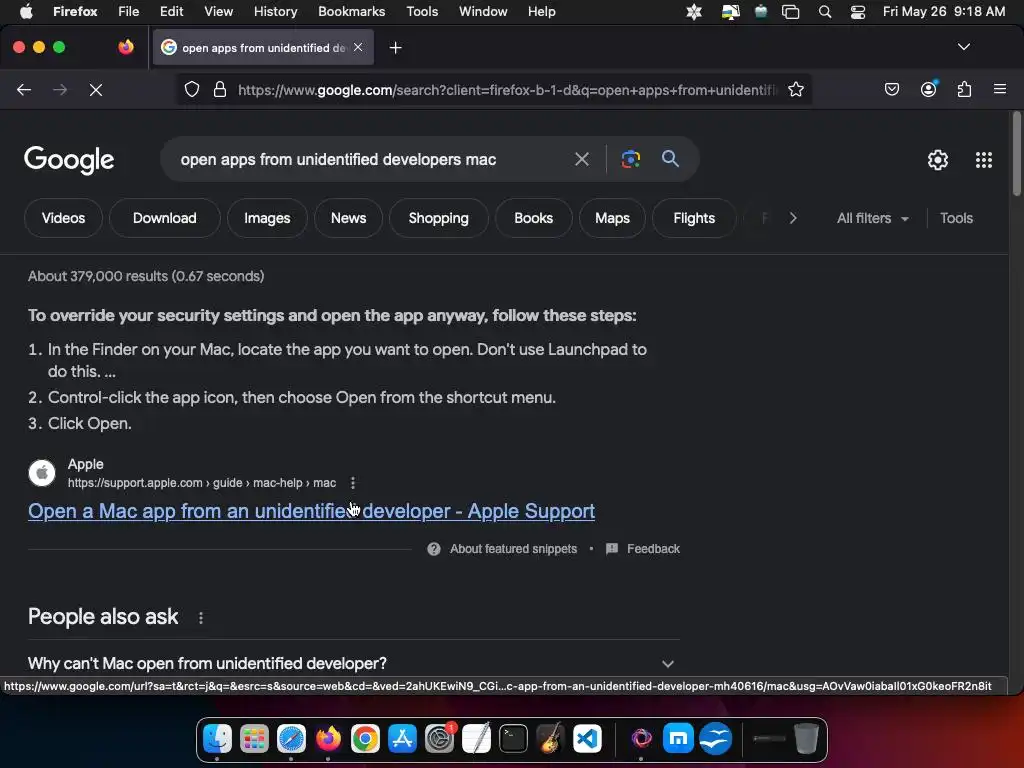Open the Apple menu
The width and height of the screenshot is (1024, 768).
(x=26, y=12)
